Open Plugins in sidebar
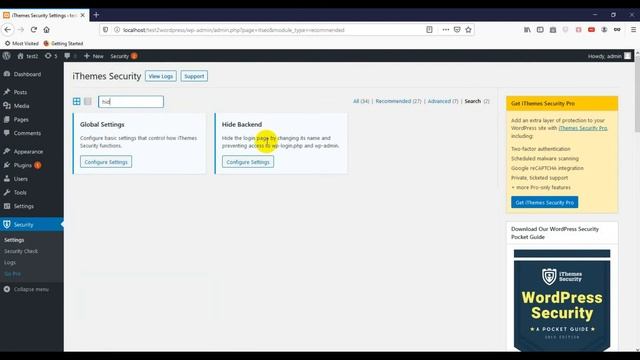Image resolution: width=640 pixels, height=360 pixels. pyautogui.click(x=22, y=165)
